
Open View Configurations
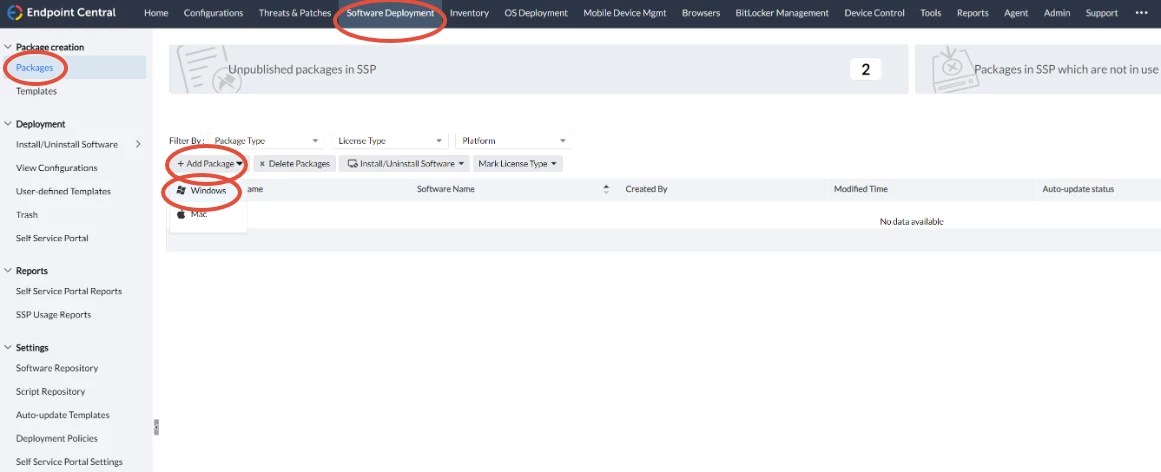coord(56,168)
